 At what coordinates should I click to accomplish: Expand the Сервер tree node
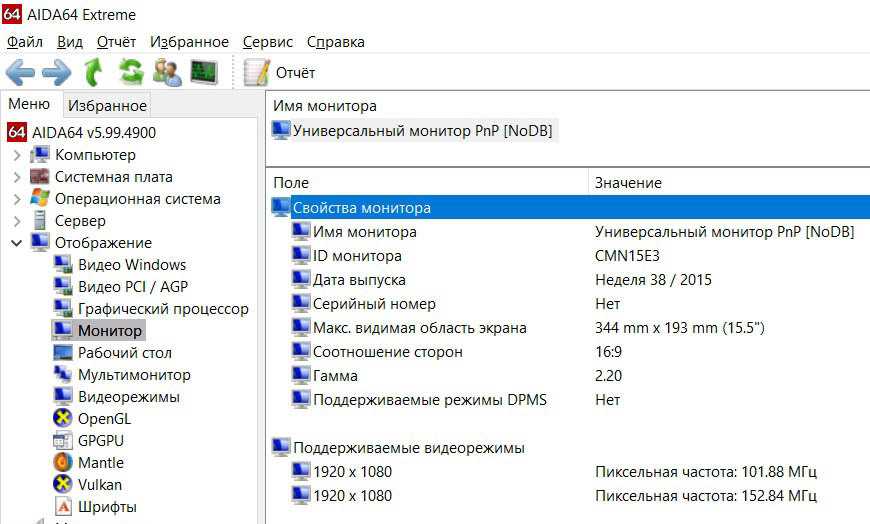pos(17,221)
